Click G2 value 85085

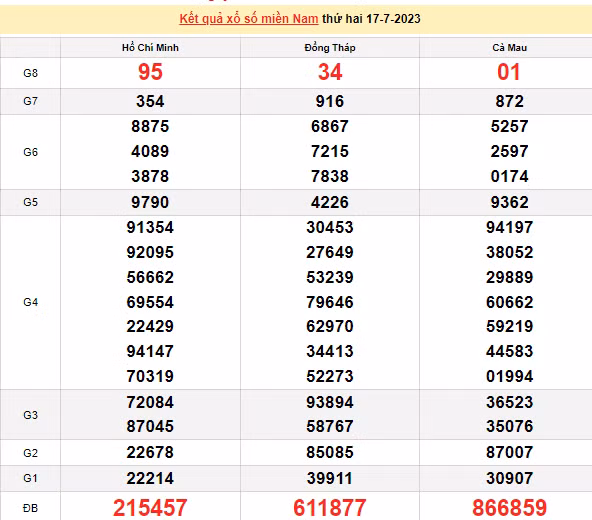[330, 452]
